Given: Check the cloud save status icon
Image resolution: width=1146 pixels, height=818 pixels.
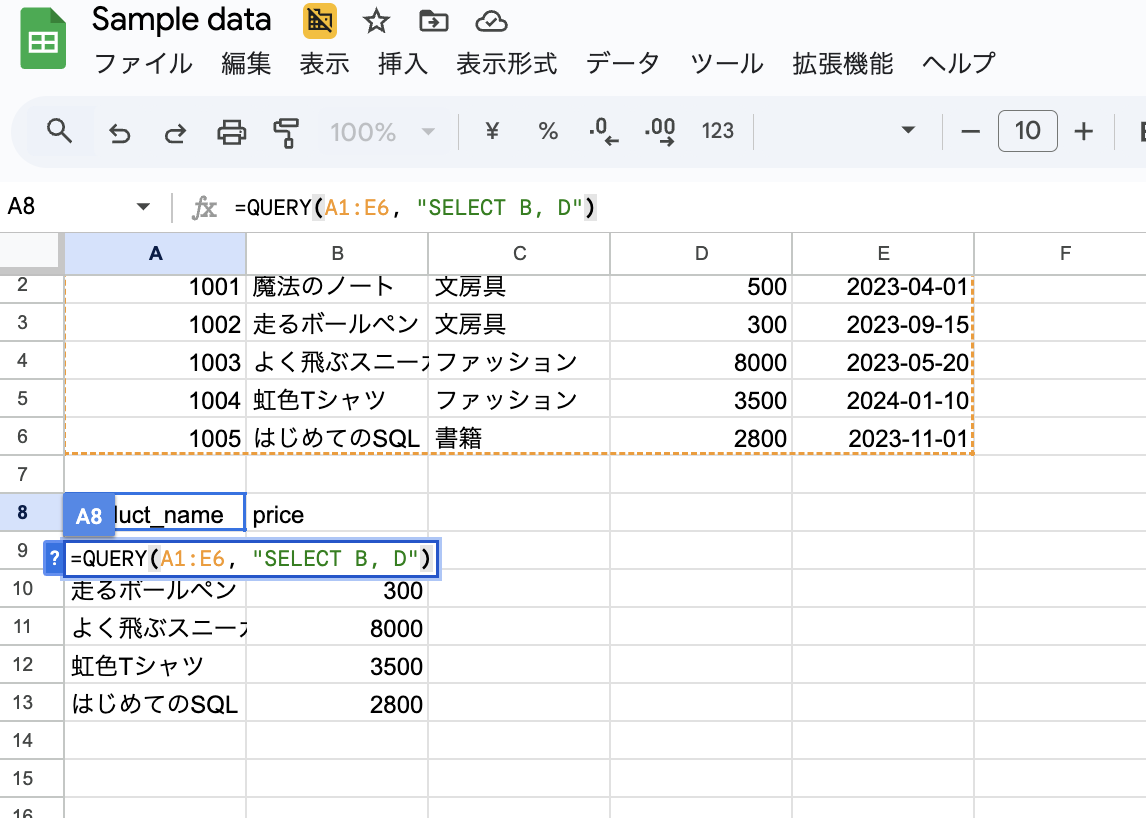Looking at the screenshot, I should click(490, 21).
